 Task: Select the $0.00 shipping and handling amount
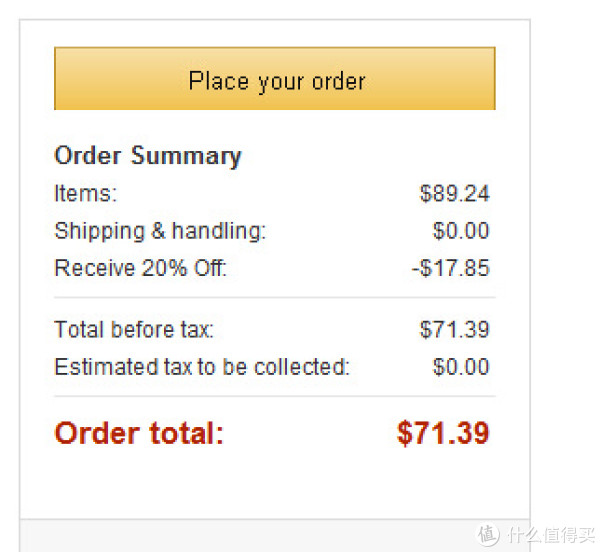coord(461,231)
